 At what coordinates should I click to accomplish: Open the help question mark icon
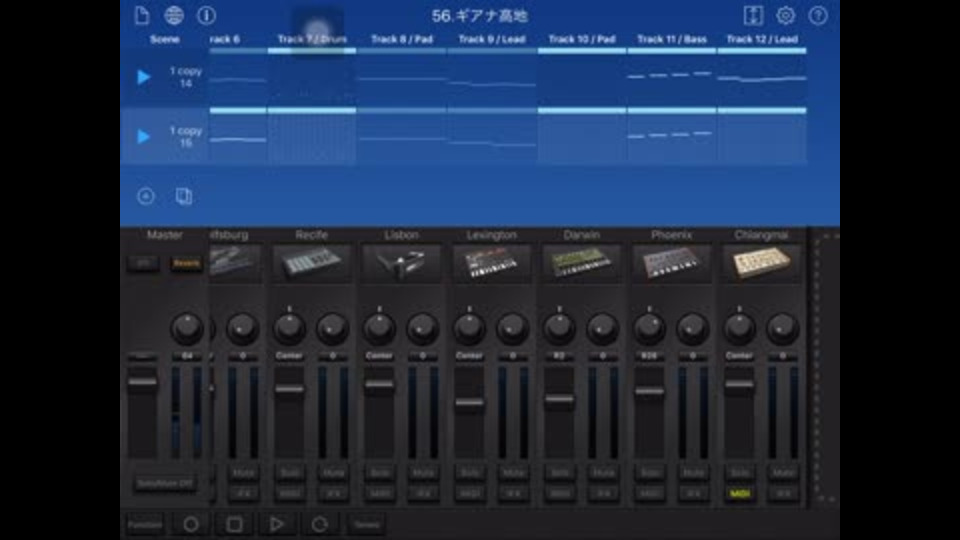pyautogui.click(x=818, y=15)
